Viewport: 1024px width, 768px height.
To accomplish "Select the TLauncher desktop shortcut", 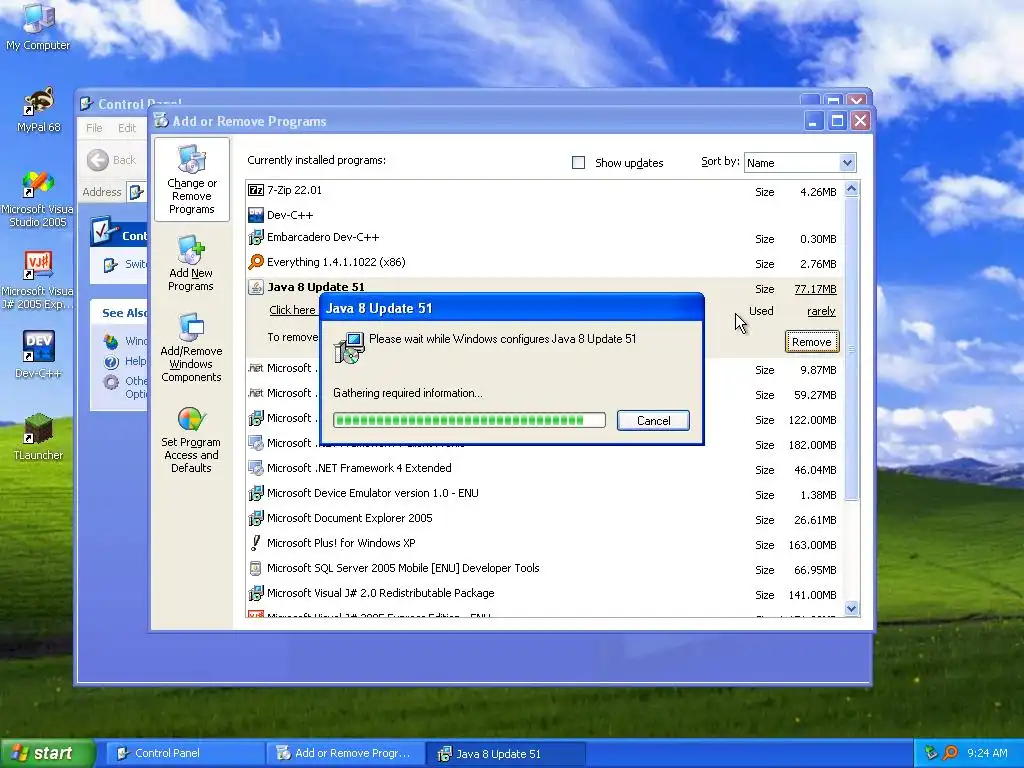I will (38, 436).
